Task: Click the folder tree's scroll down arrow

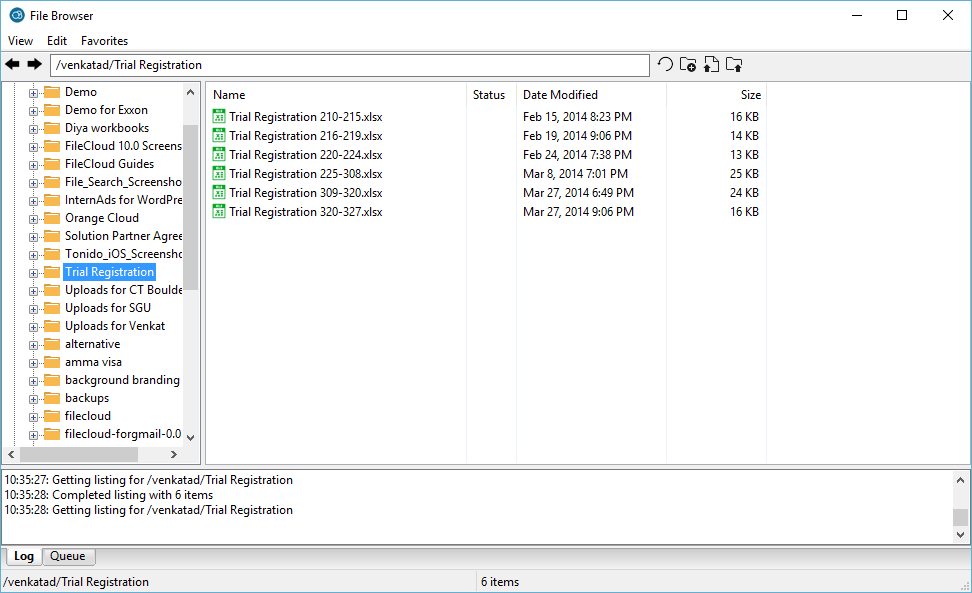Action: [190, 437]
